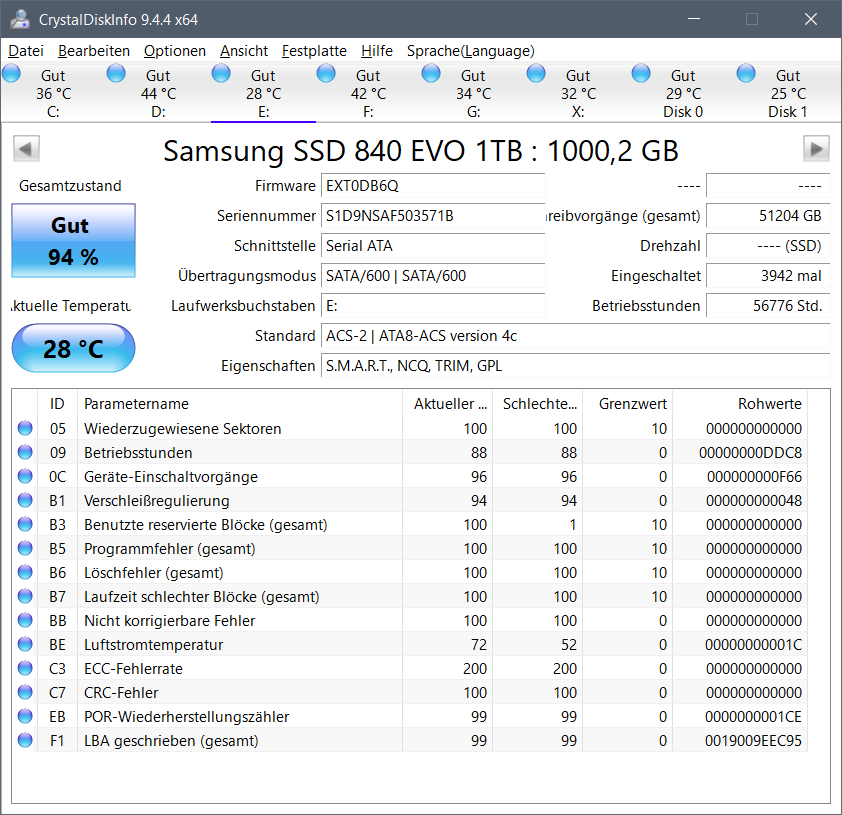Click the total writes value 51204 GB
The image size is (842, 815).
[768, 216]
